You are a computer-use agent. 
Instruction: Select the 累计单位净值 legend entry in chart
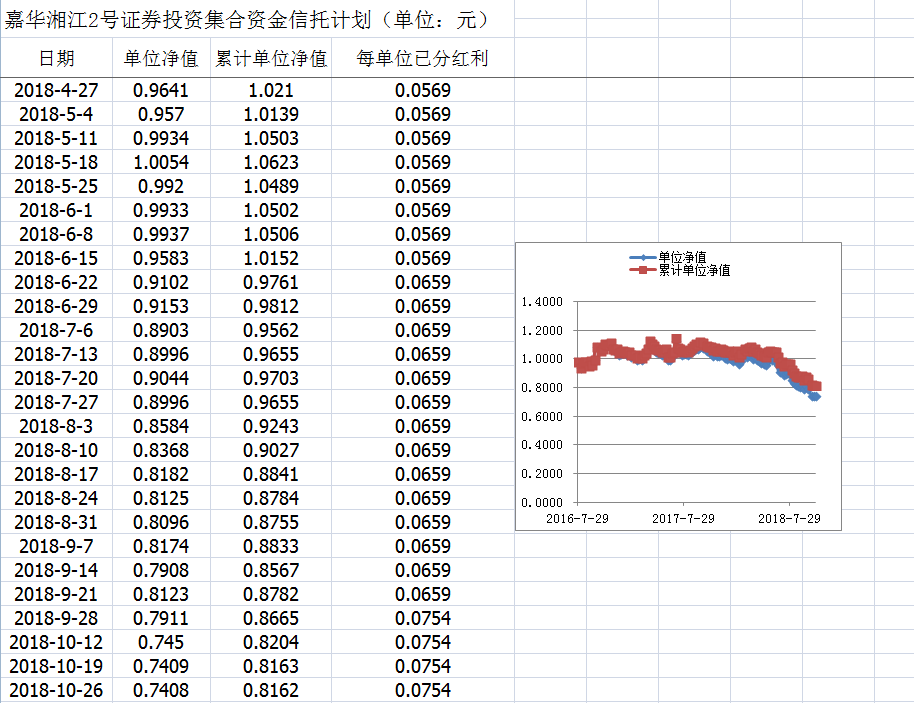coord(680,269)
